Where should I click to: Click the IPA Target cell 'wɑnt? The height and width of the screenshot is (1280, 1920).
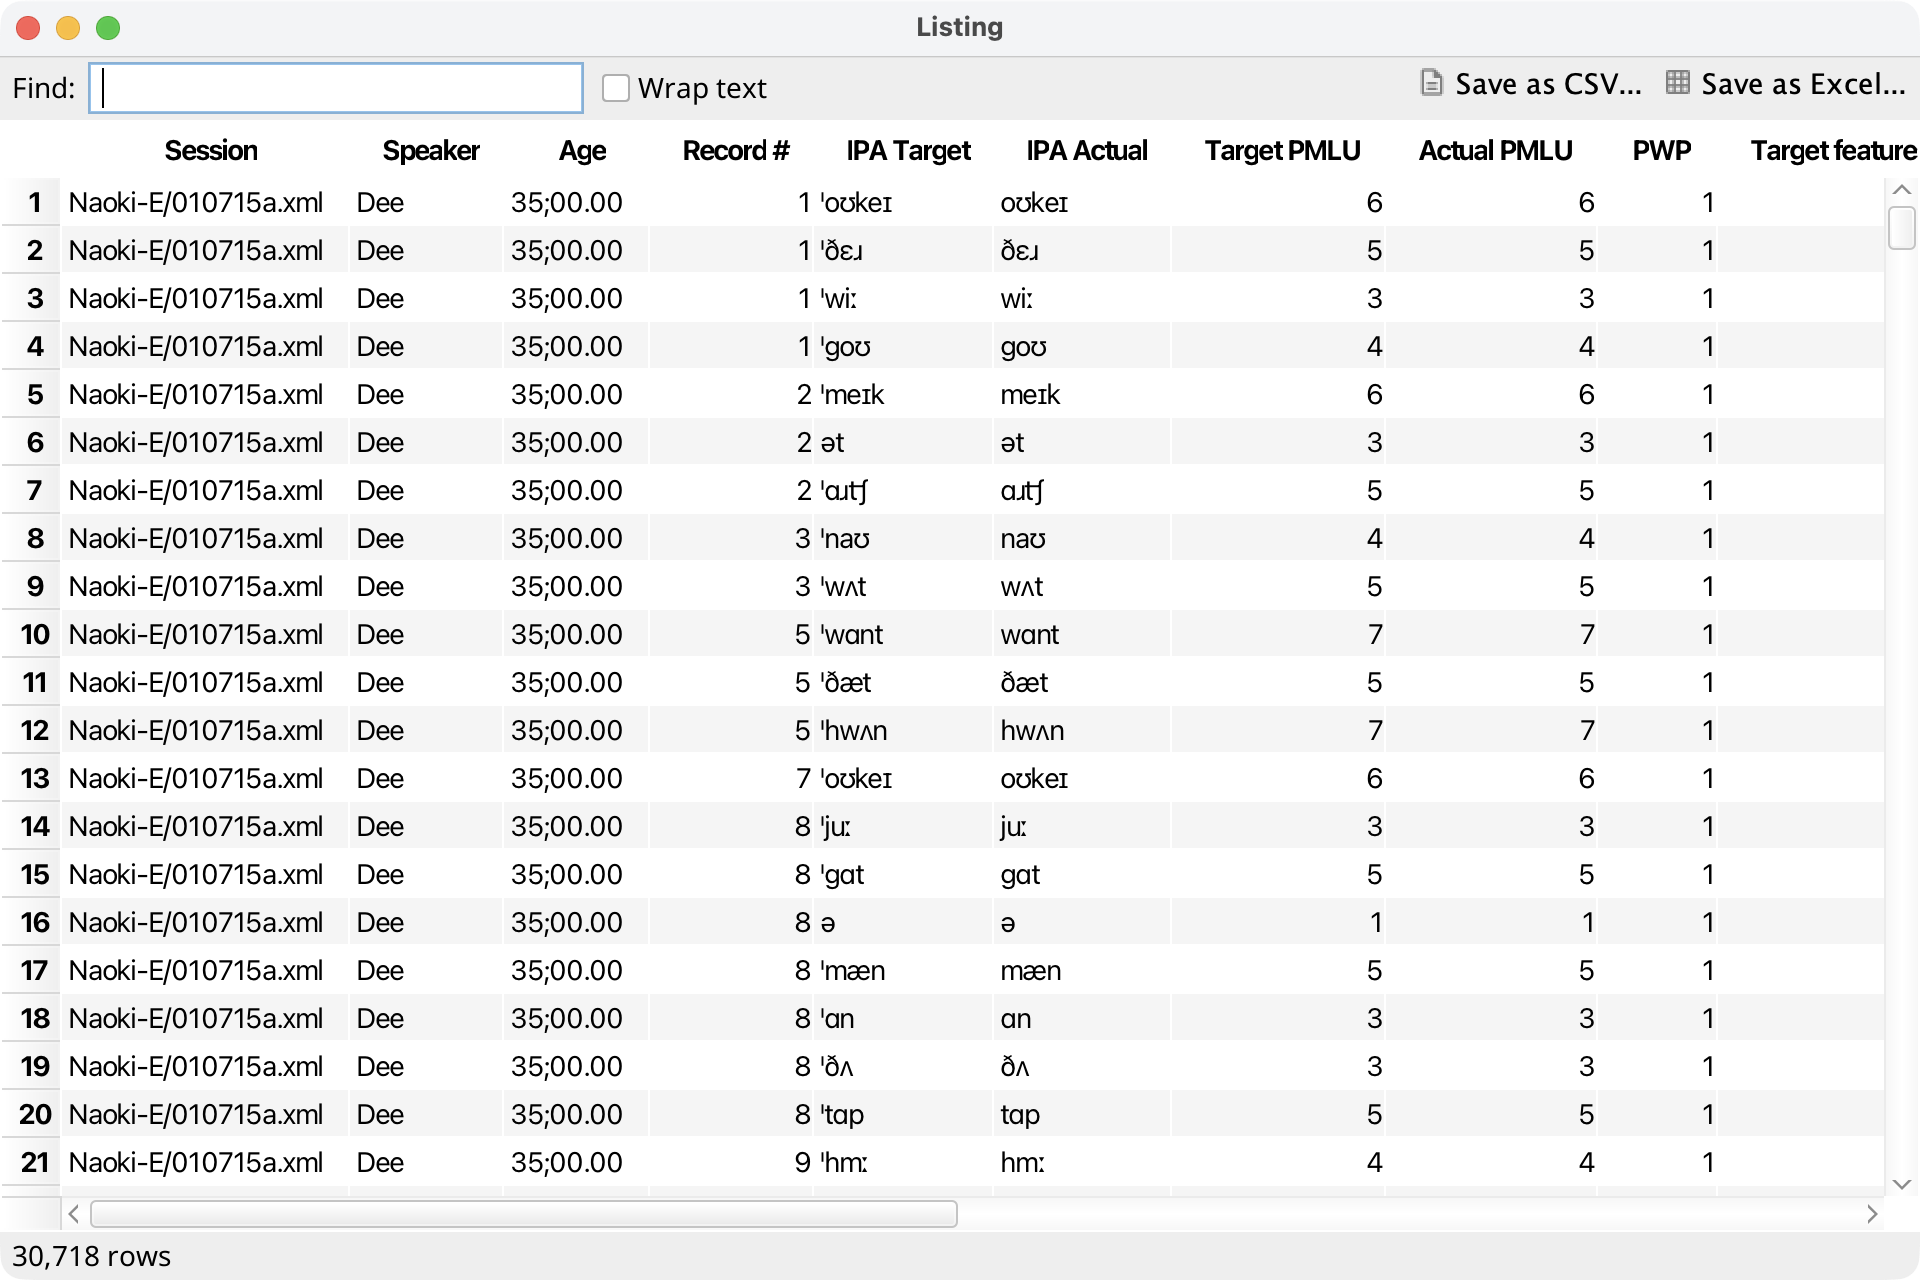904,635
